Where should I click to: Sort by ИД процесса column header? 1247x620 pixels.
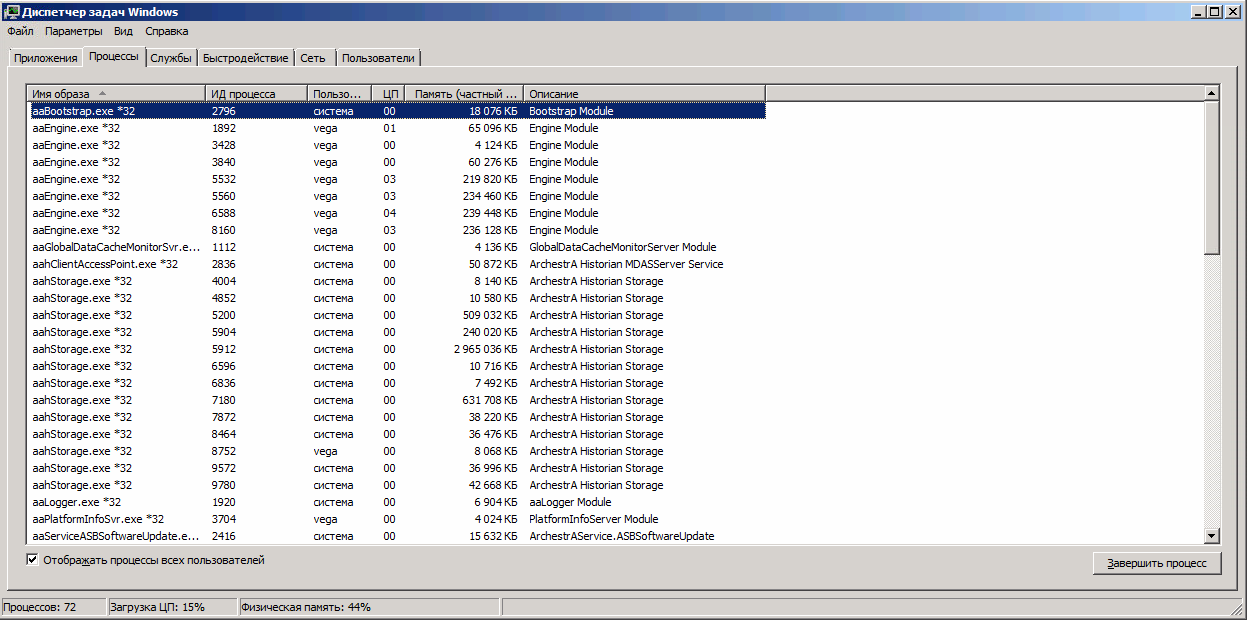coord(257,94)
